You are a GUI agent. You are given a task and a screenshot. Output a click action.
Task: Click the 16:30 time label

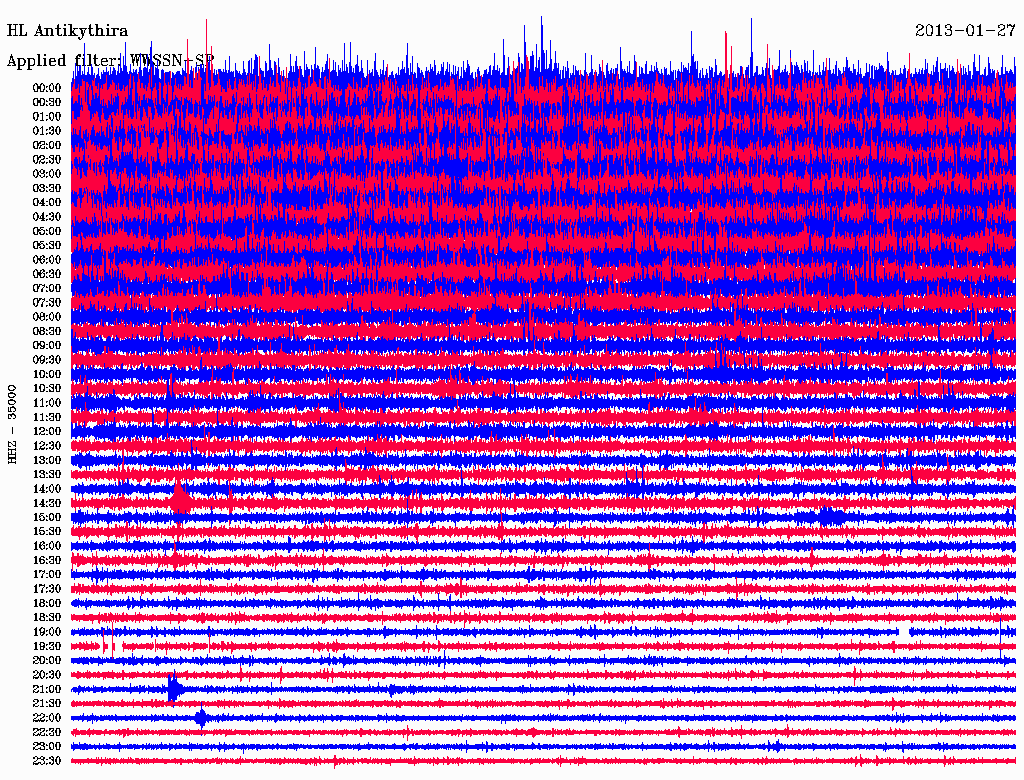click(x=47, y=561)
